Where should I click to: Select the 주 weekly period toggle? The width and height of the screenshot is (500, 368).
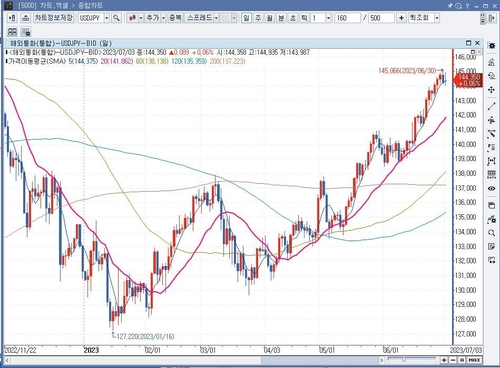pyautogui.click(x=258, y=18)
